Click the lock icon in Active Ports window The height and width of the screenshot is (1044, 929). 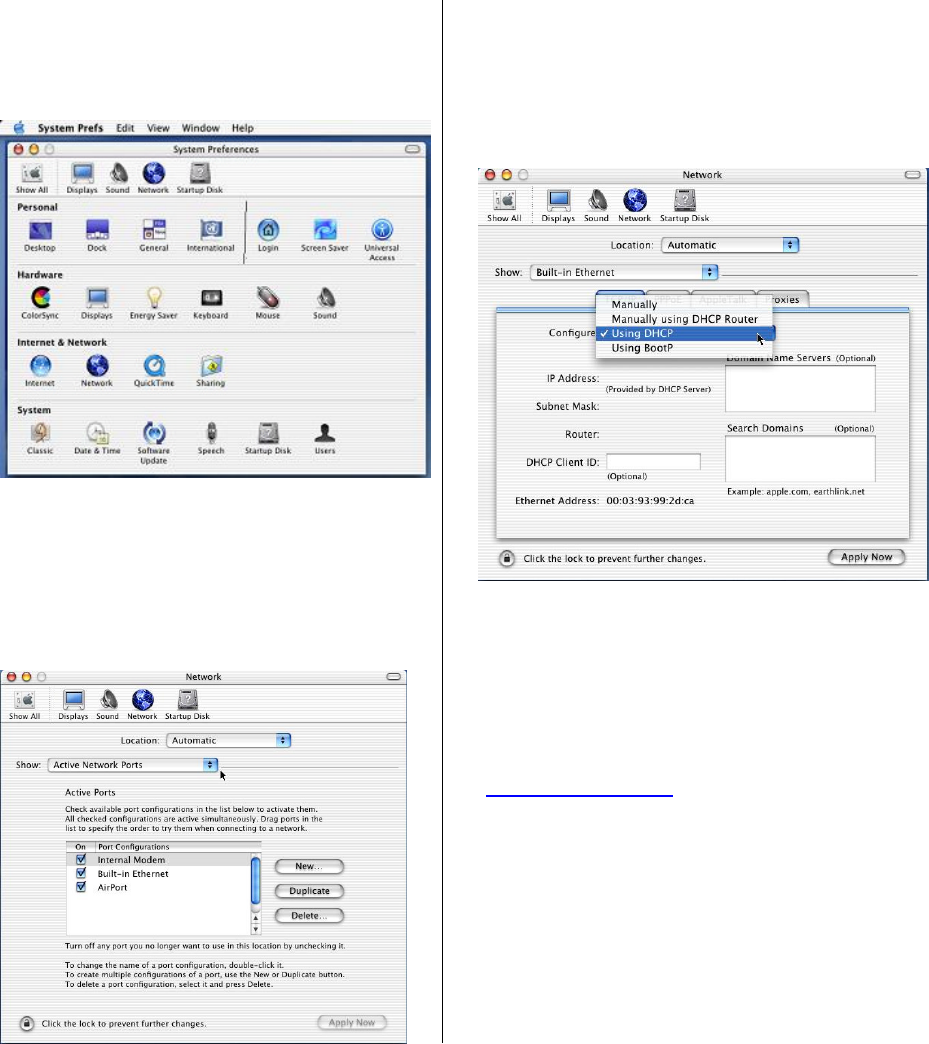pyautogui.click(x=26, y=1023)
